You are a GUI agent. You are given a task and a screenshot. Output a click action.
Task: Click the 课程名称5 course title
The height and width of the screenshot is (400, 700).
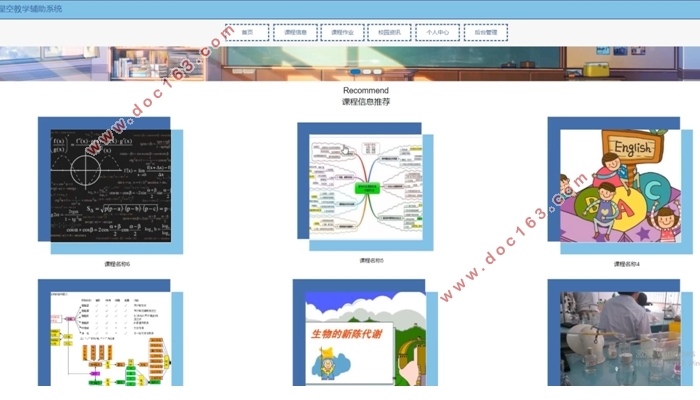pyautogui.click(x=371, y=260)
